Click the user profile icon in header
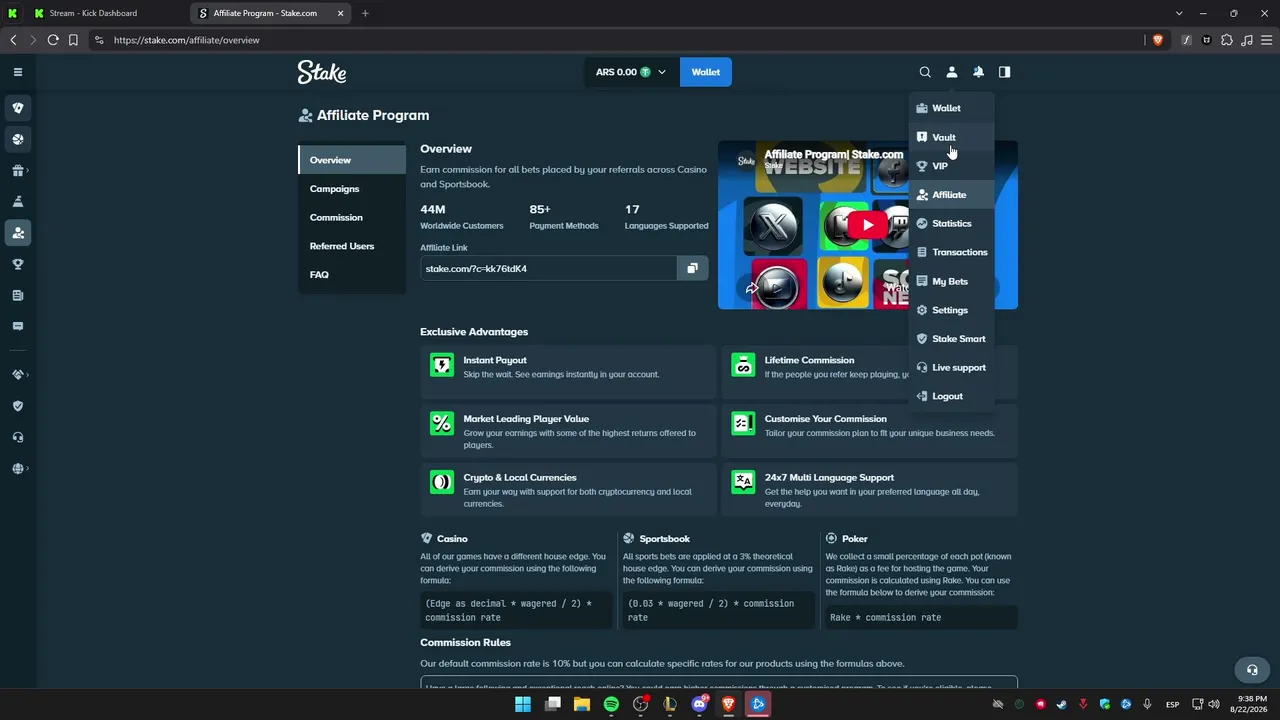This screenshot has height=720, width=1280. pos(952,72)
